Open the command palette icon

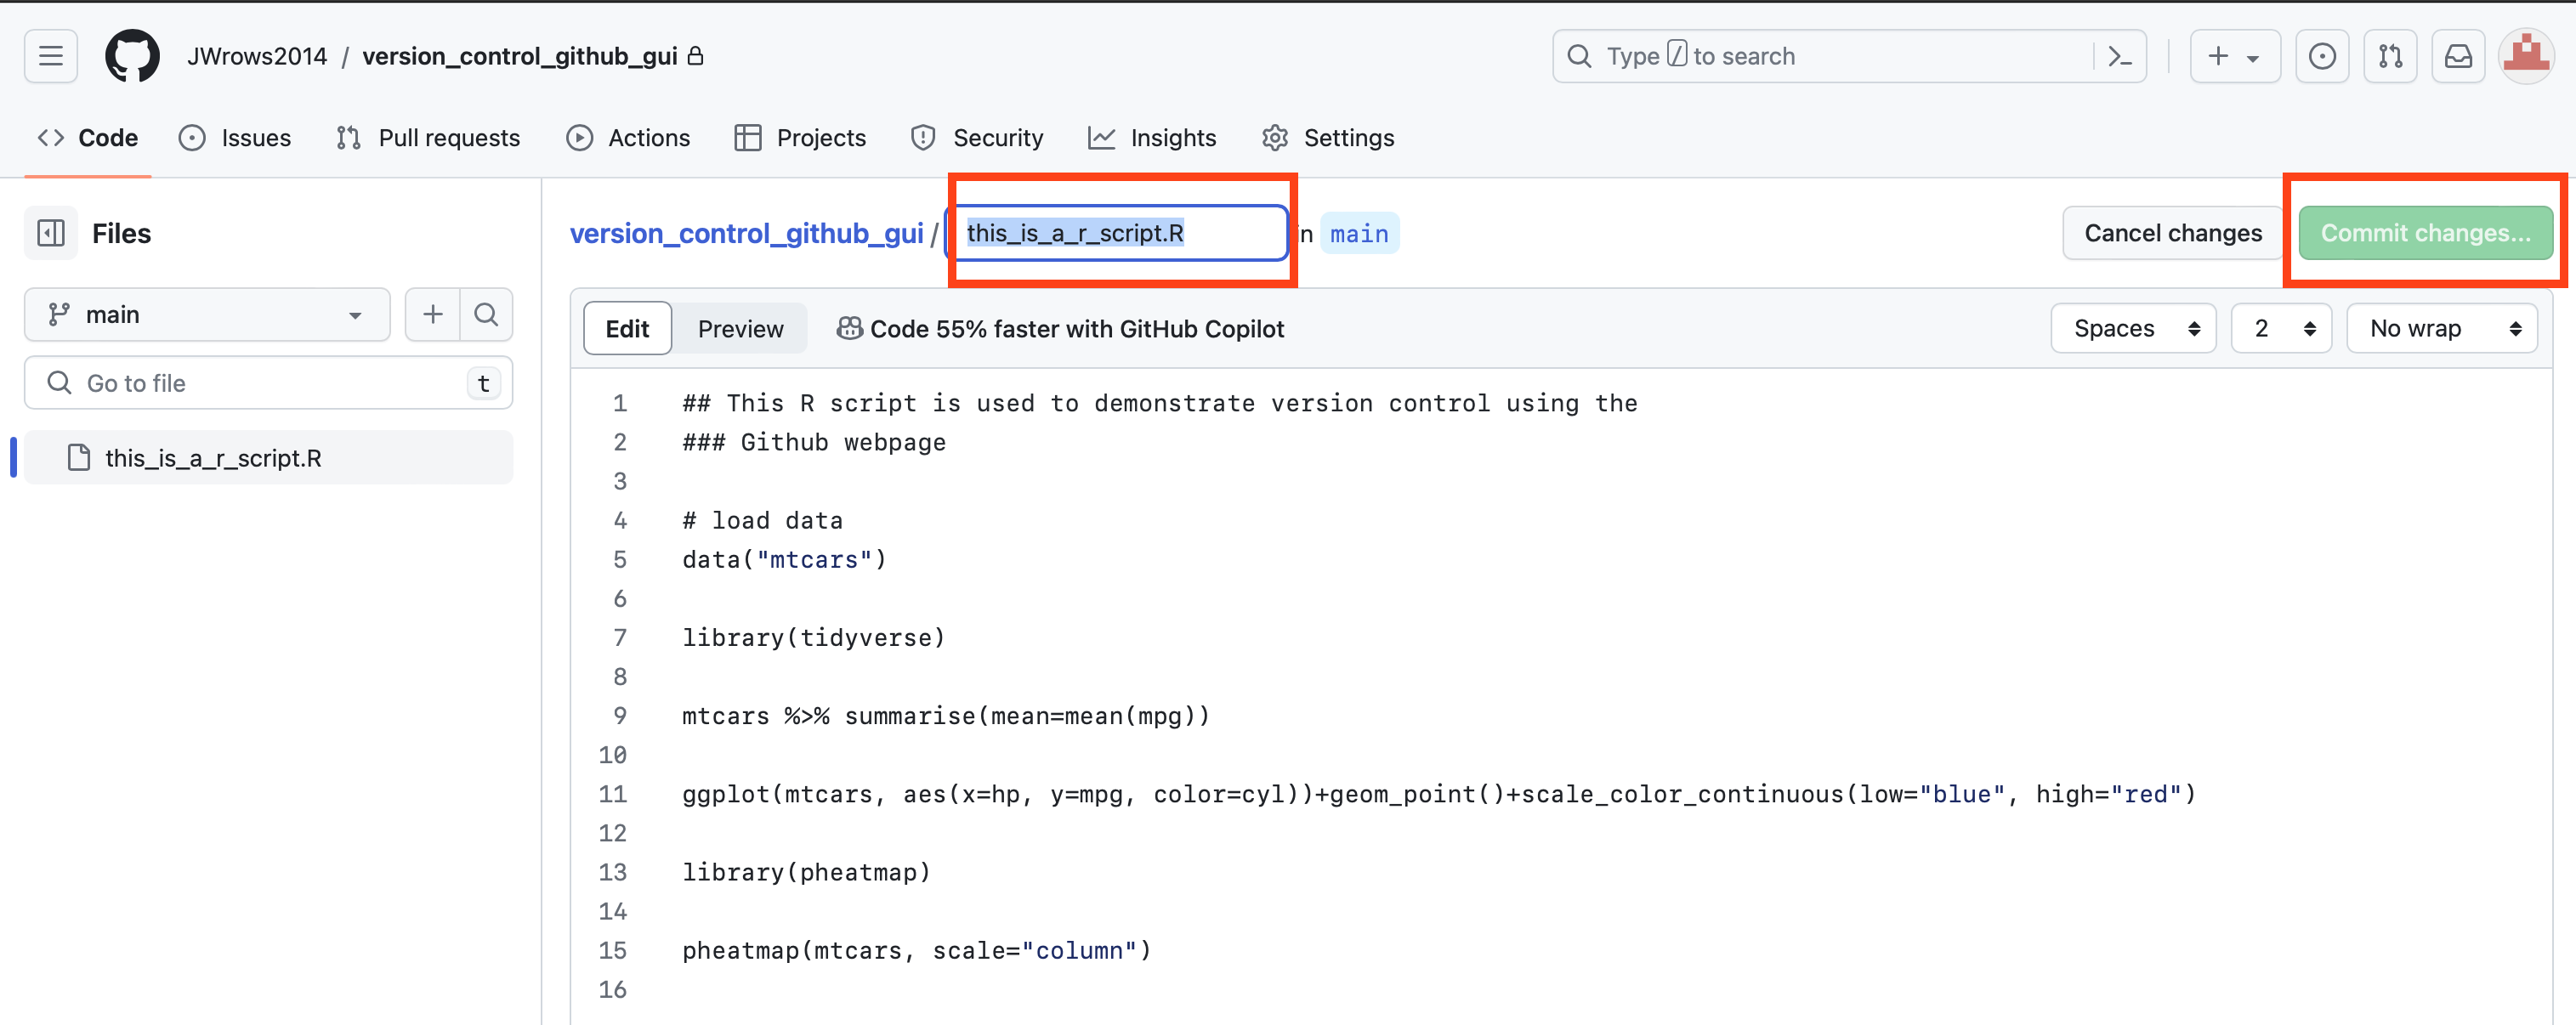pos(2119,56)
